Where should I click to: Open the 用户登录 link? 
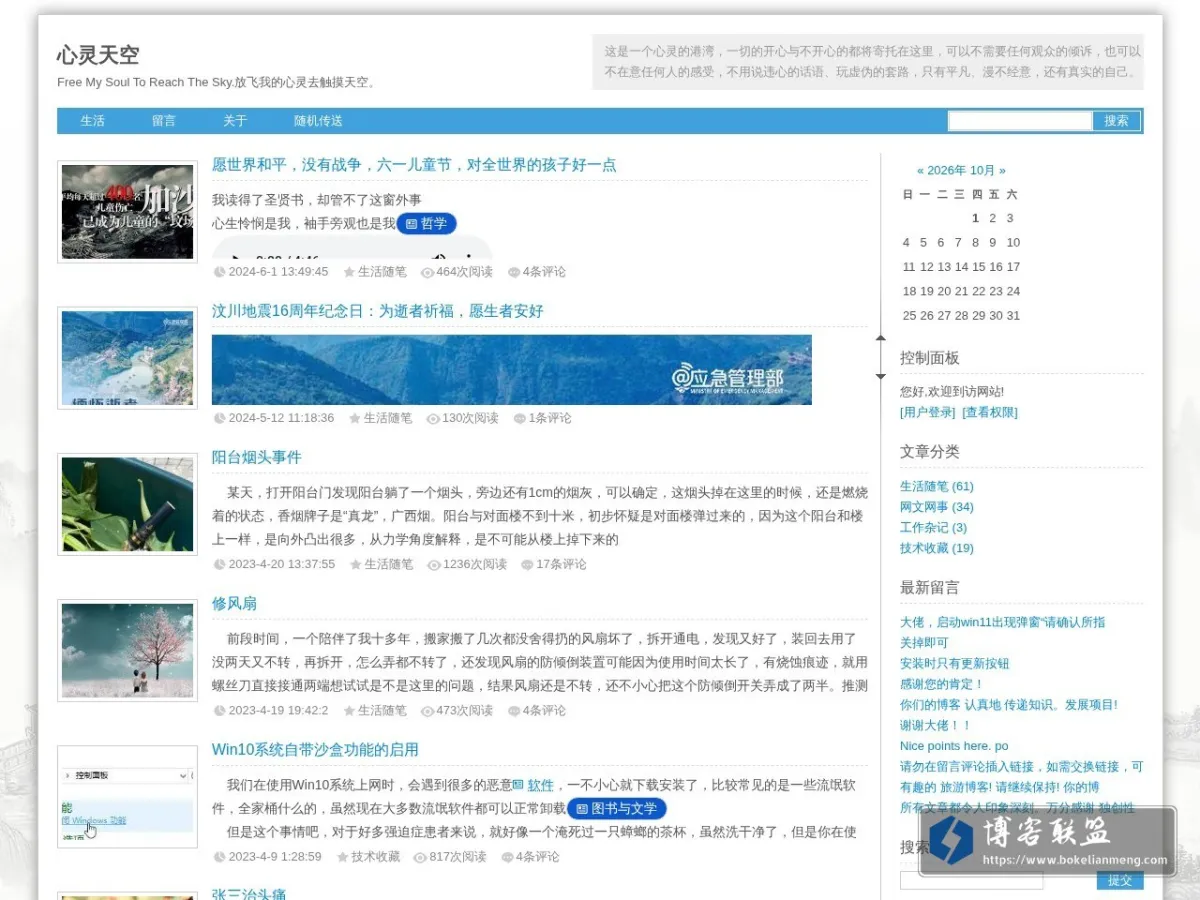(x=928, y=412)
